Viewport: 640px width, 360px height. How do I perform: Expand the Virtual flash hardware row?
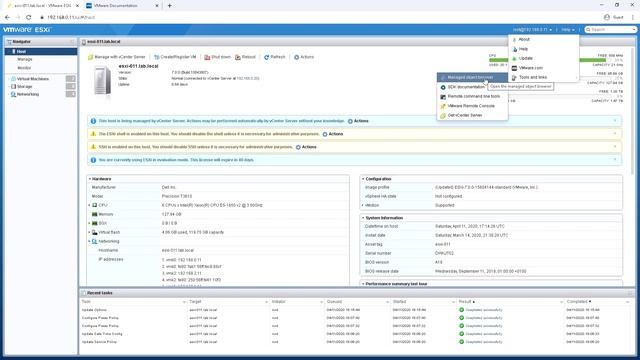(89, 232)
